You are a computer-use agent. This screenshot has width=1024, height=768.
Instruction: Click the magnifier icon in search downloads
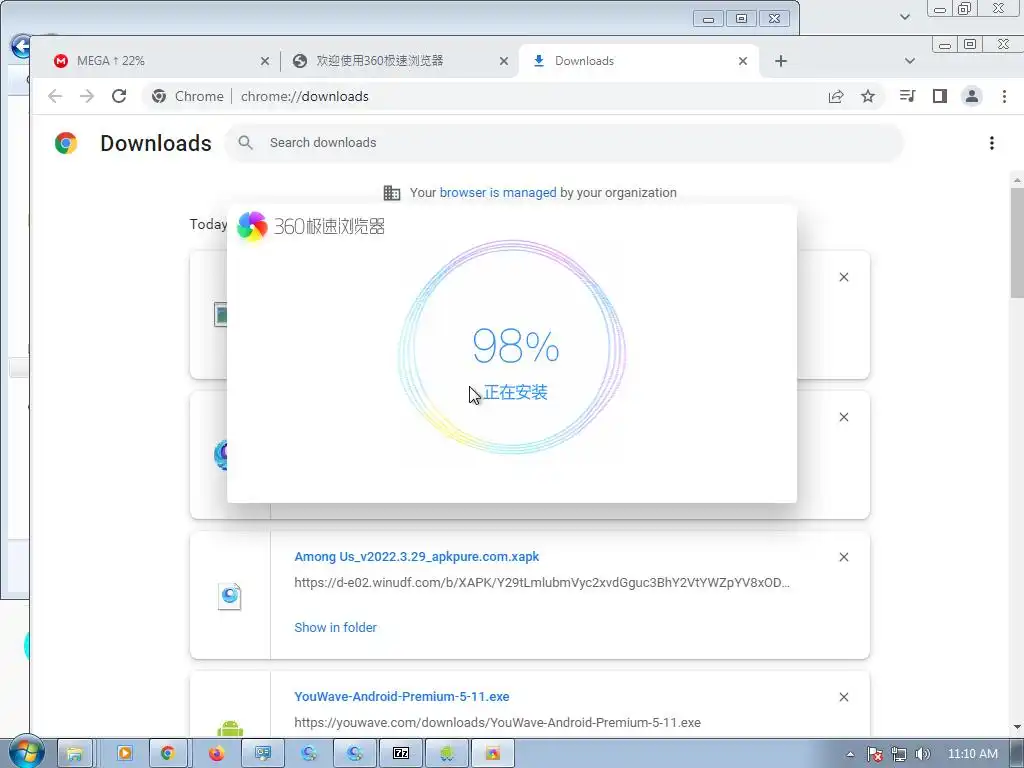246,142
